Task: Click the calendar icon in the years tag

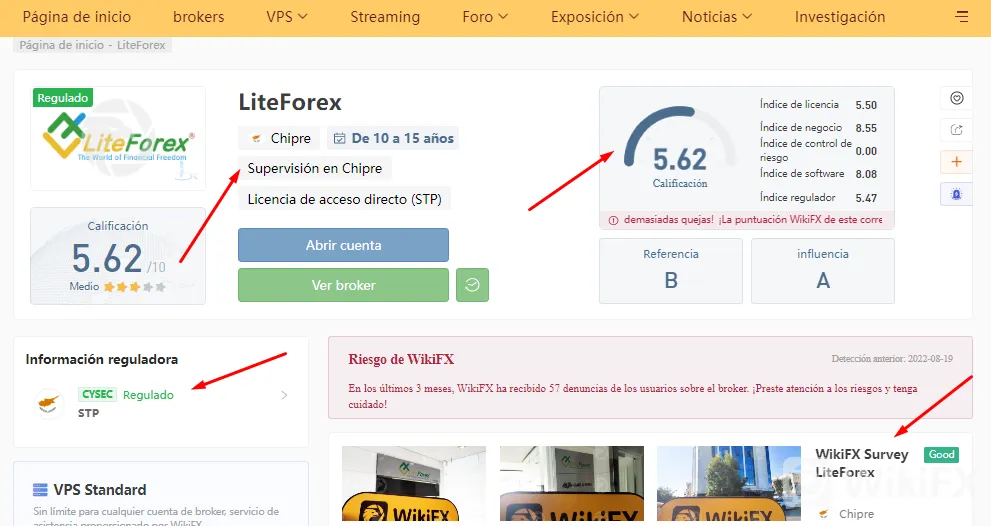Action: (x=339, y=138)
